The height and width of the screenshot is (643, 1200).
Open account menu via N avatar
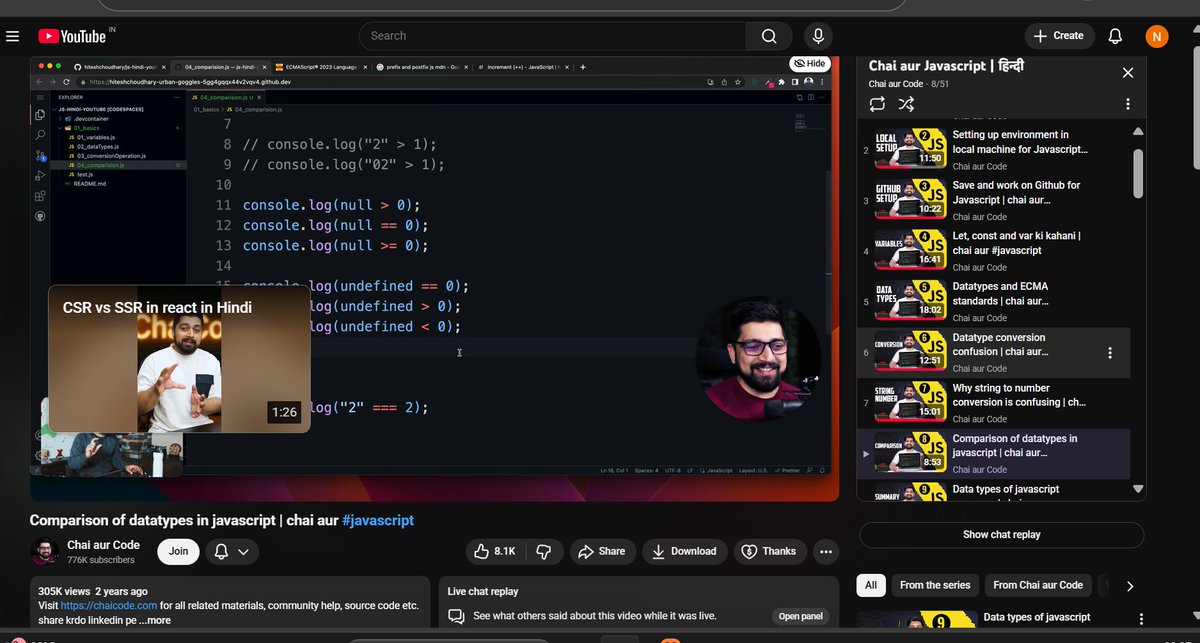point(1156,37)
